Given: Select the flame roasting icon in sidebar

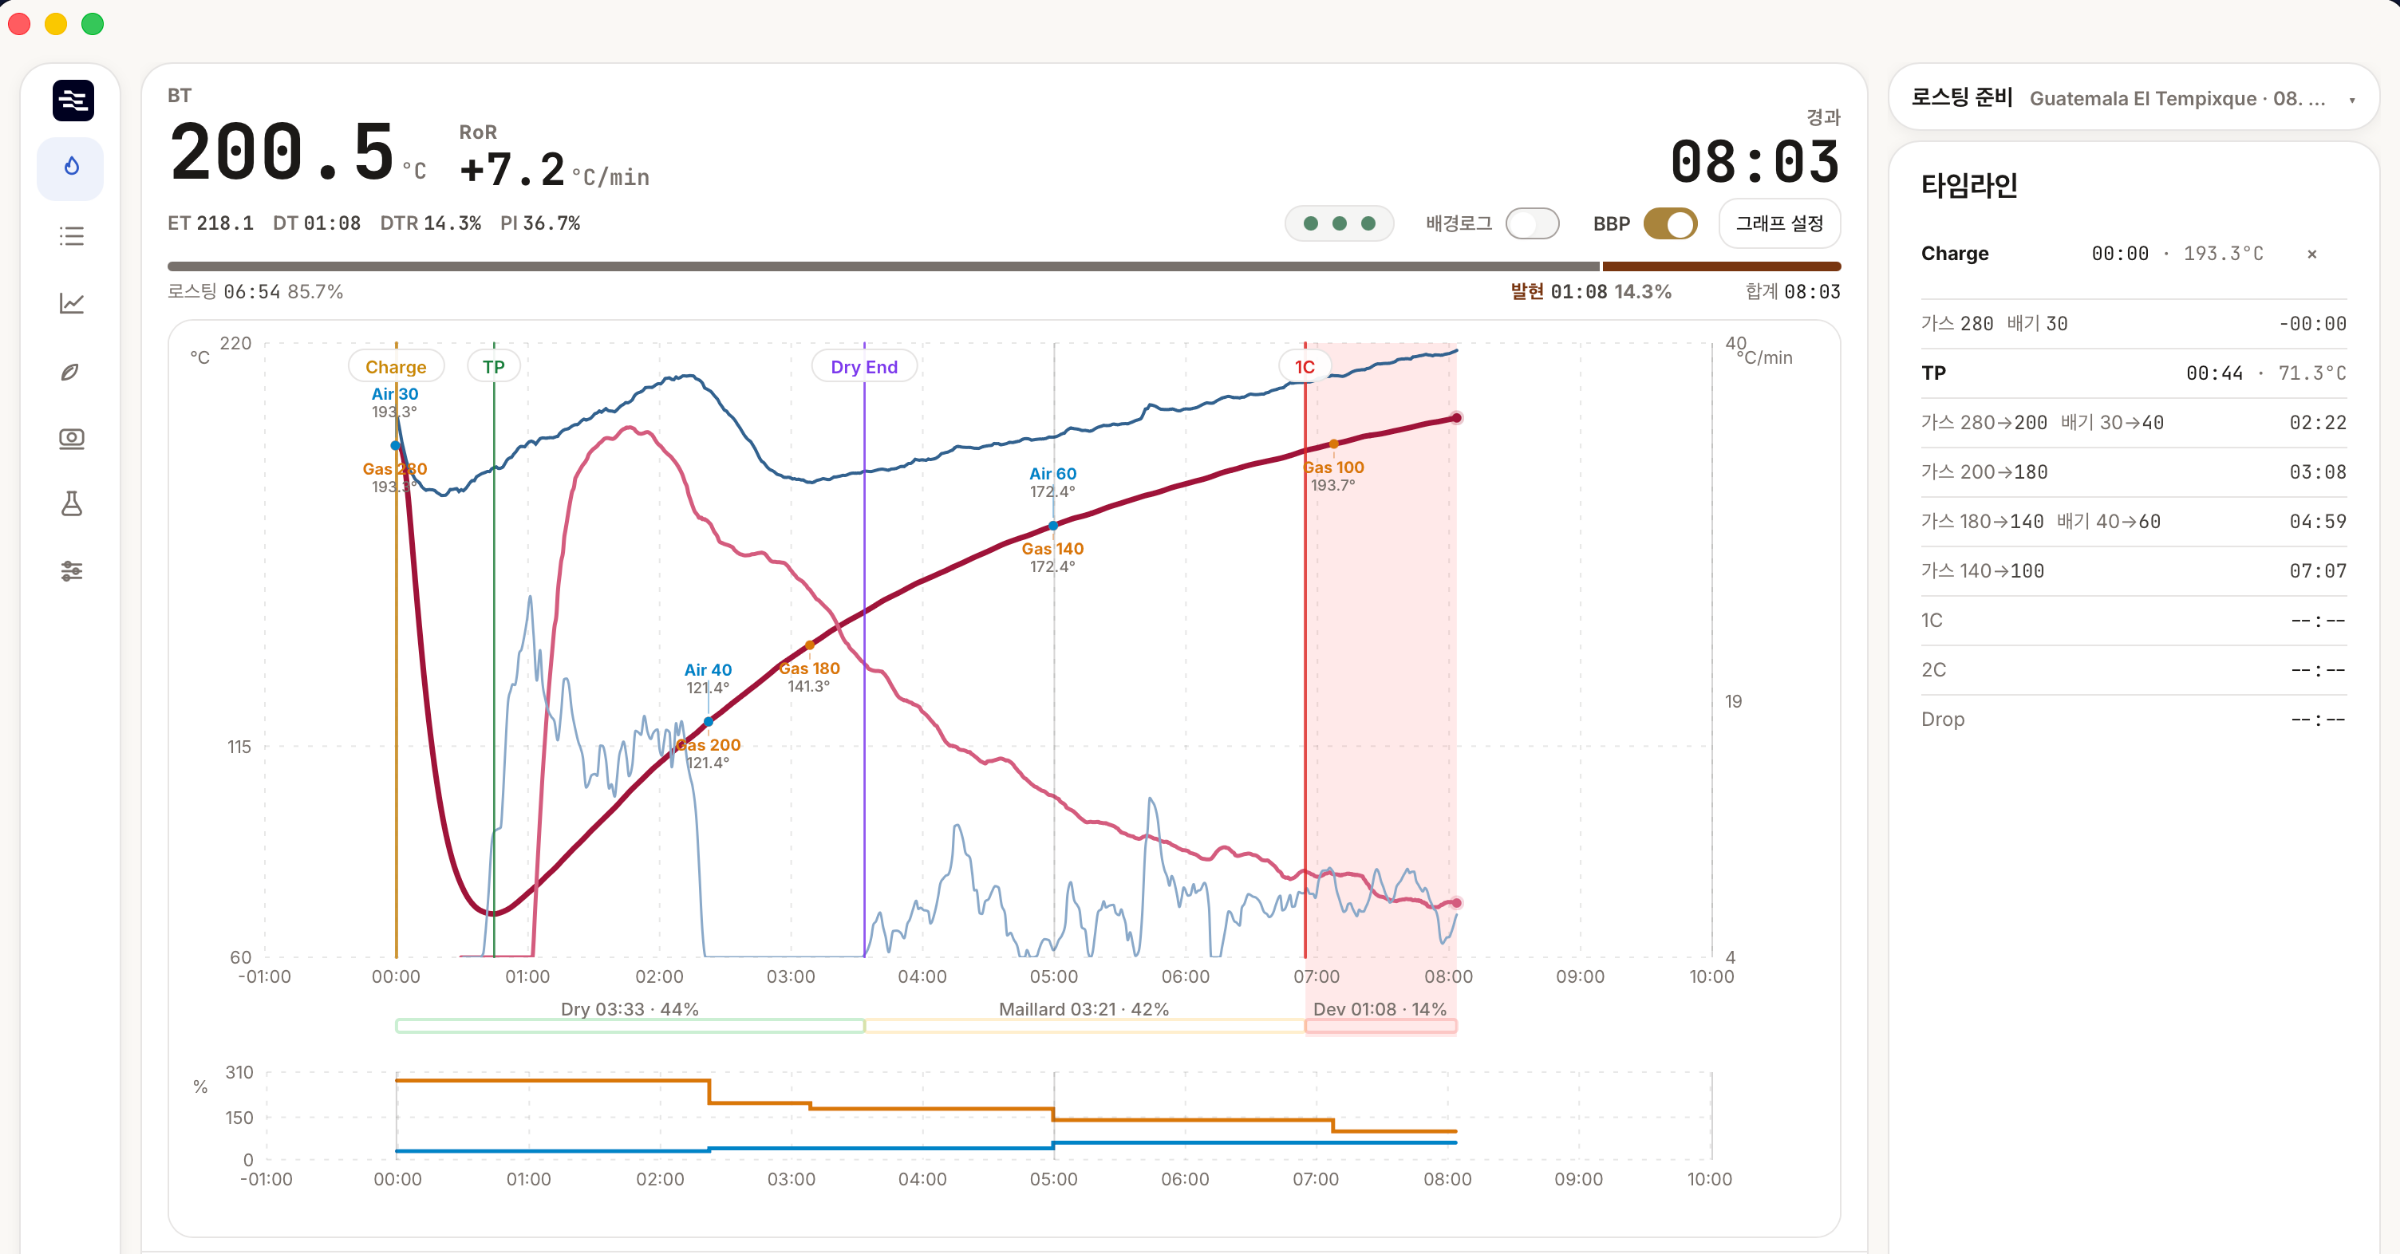Looking at the screenshot, I should click(71, 167).
